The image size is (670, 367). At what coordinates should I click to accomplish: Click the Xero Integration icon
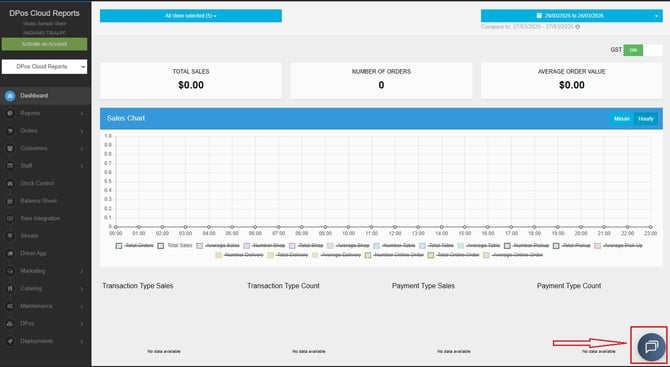[10, 218]
